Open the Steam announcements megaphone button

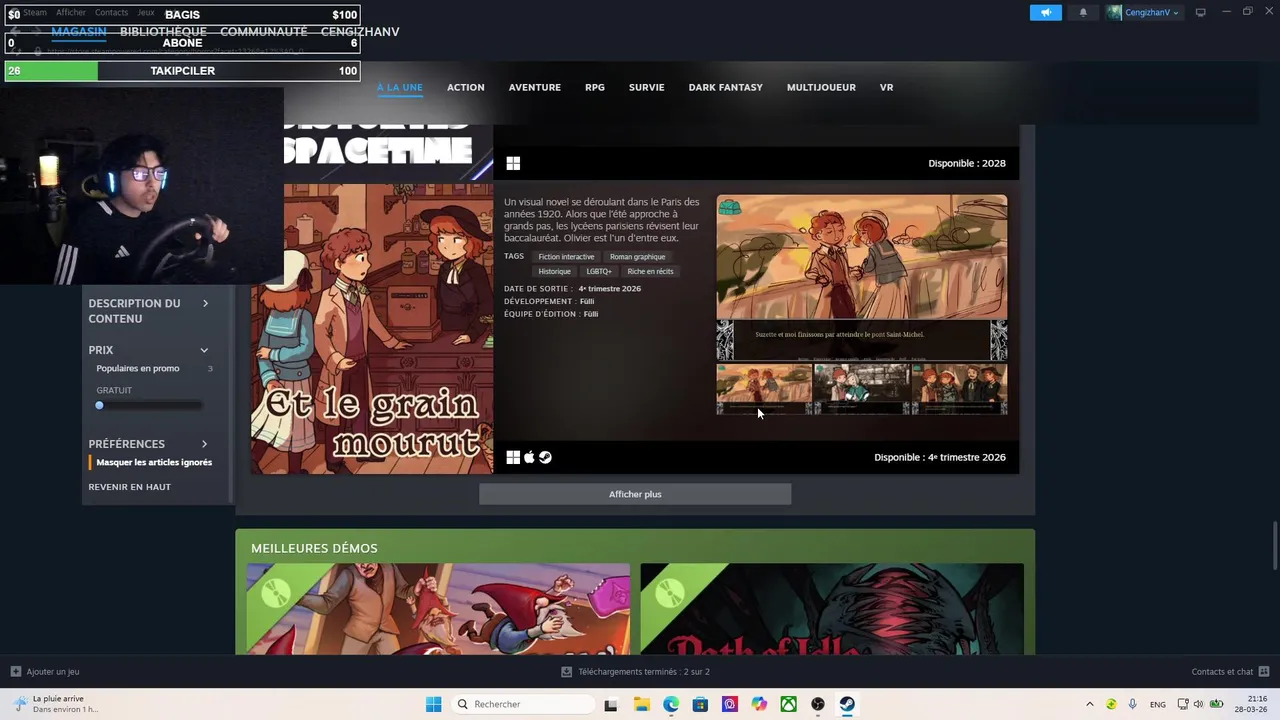click(x=1045, y=13)
